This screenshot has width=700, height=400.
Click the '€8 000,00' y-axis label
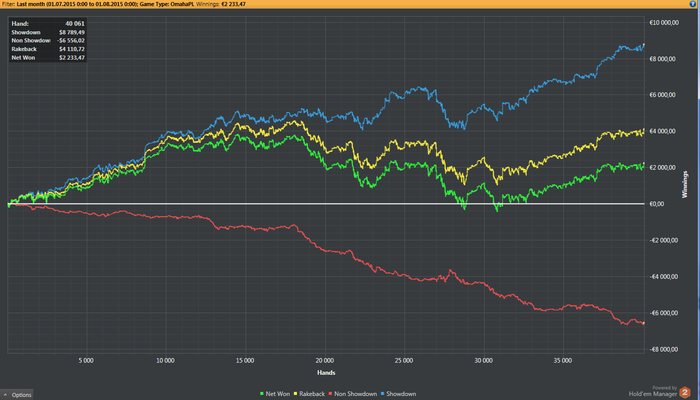(664, 59)
